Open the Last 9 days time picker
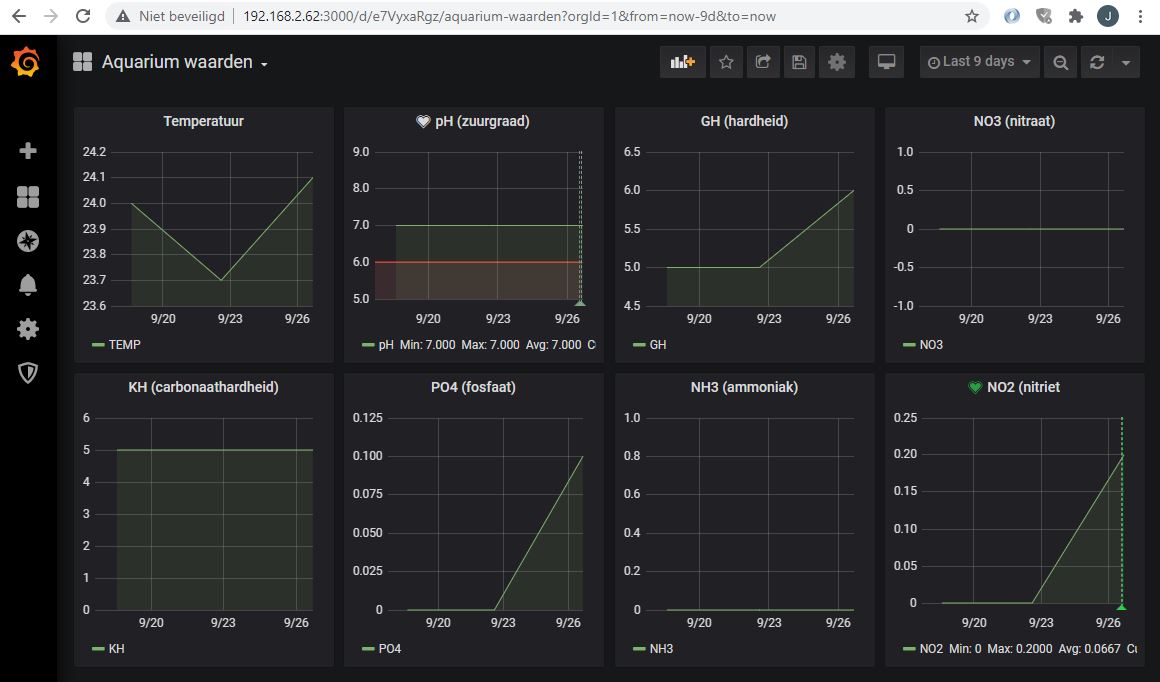The width and height of the screenshot is (1160, 682). click(x=979, y=62)
